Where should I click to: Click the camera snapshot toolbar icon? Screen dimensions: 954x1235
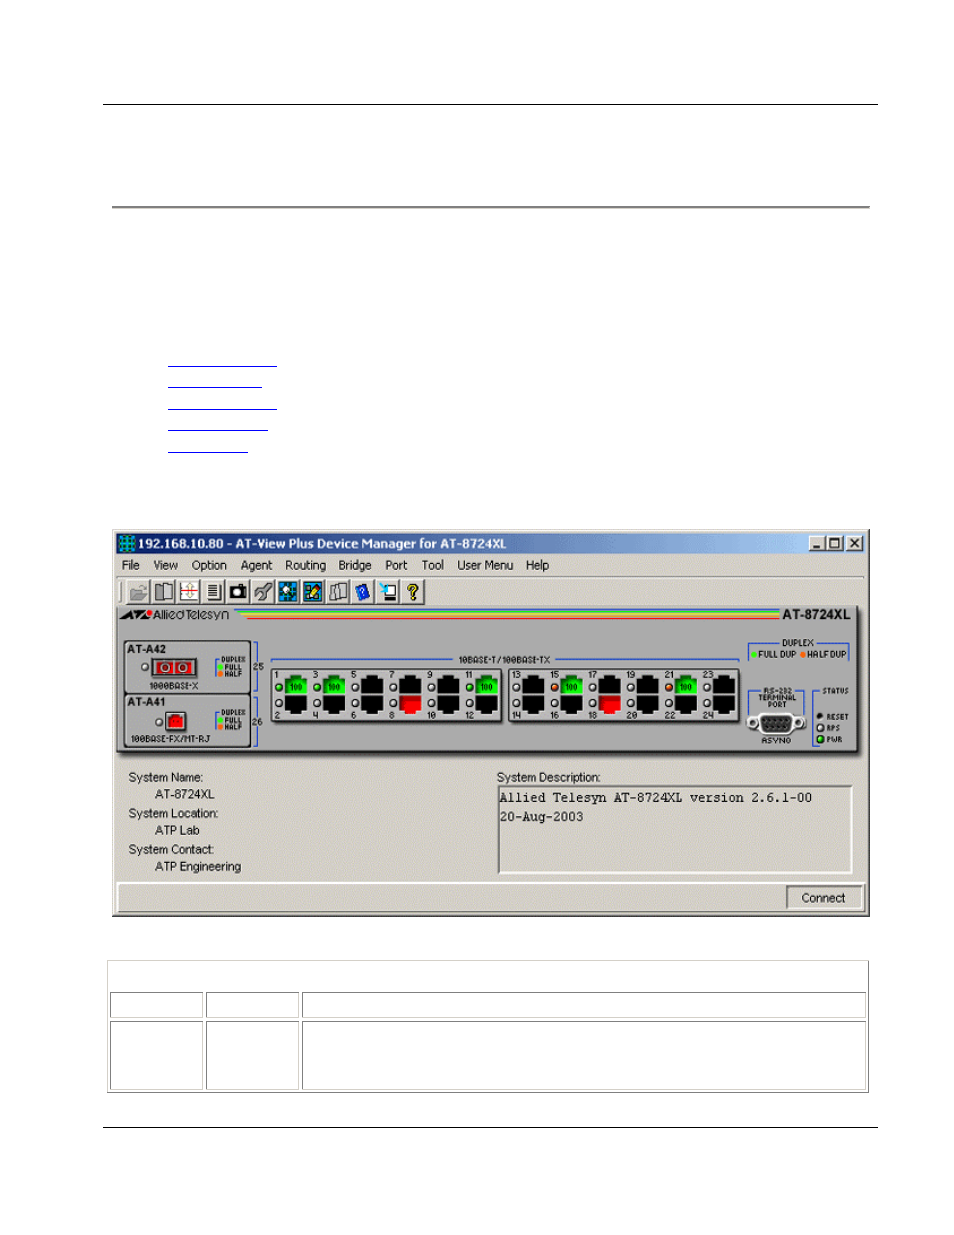[238, 592]
